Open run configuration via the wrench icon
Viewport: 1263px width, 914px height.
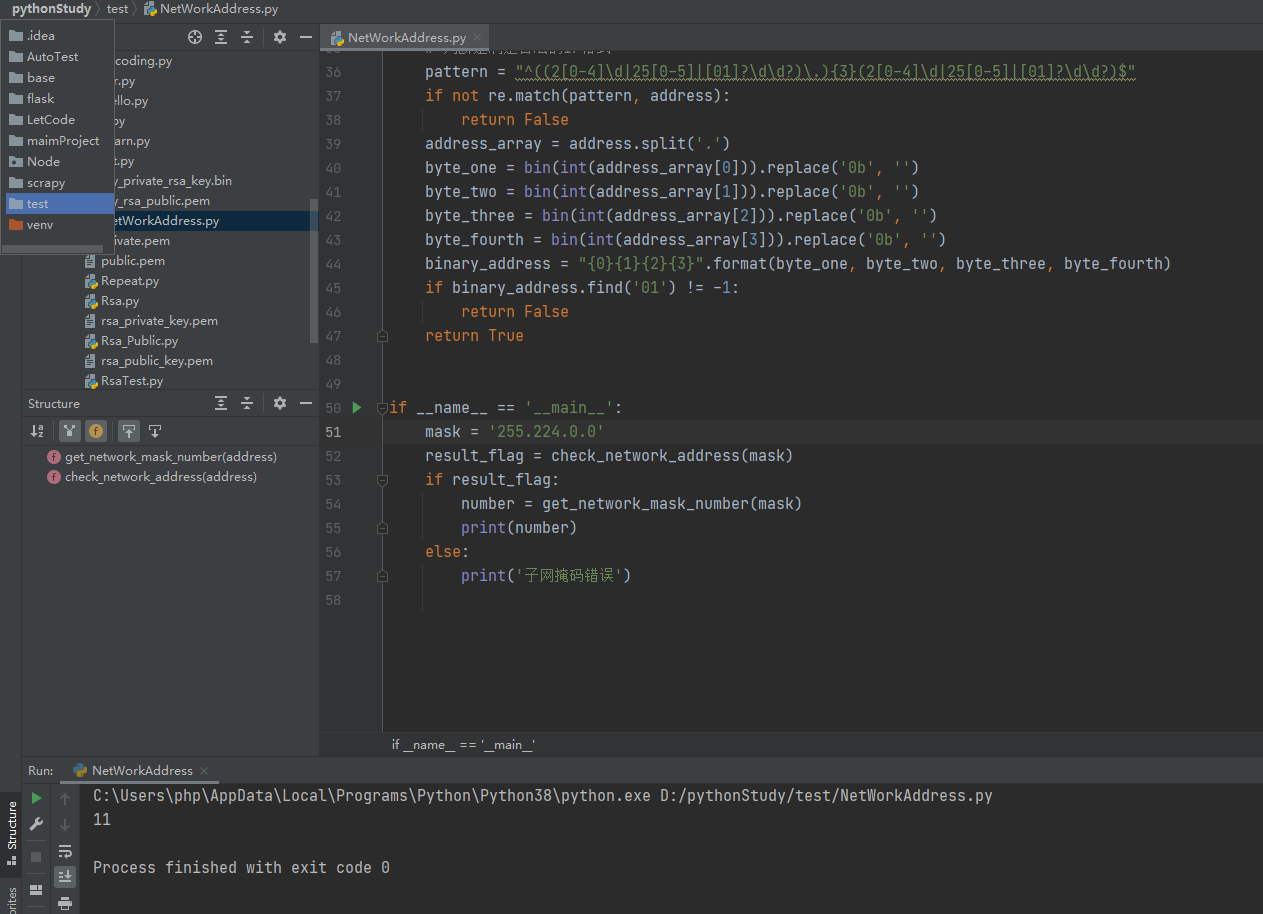[36, 825]
